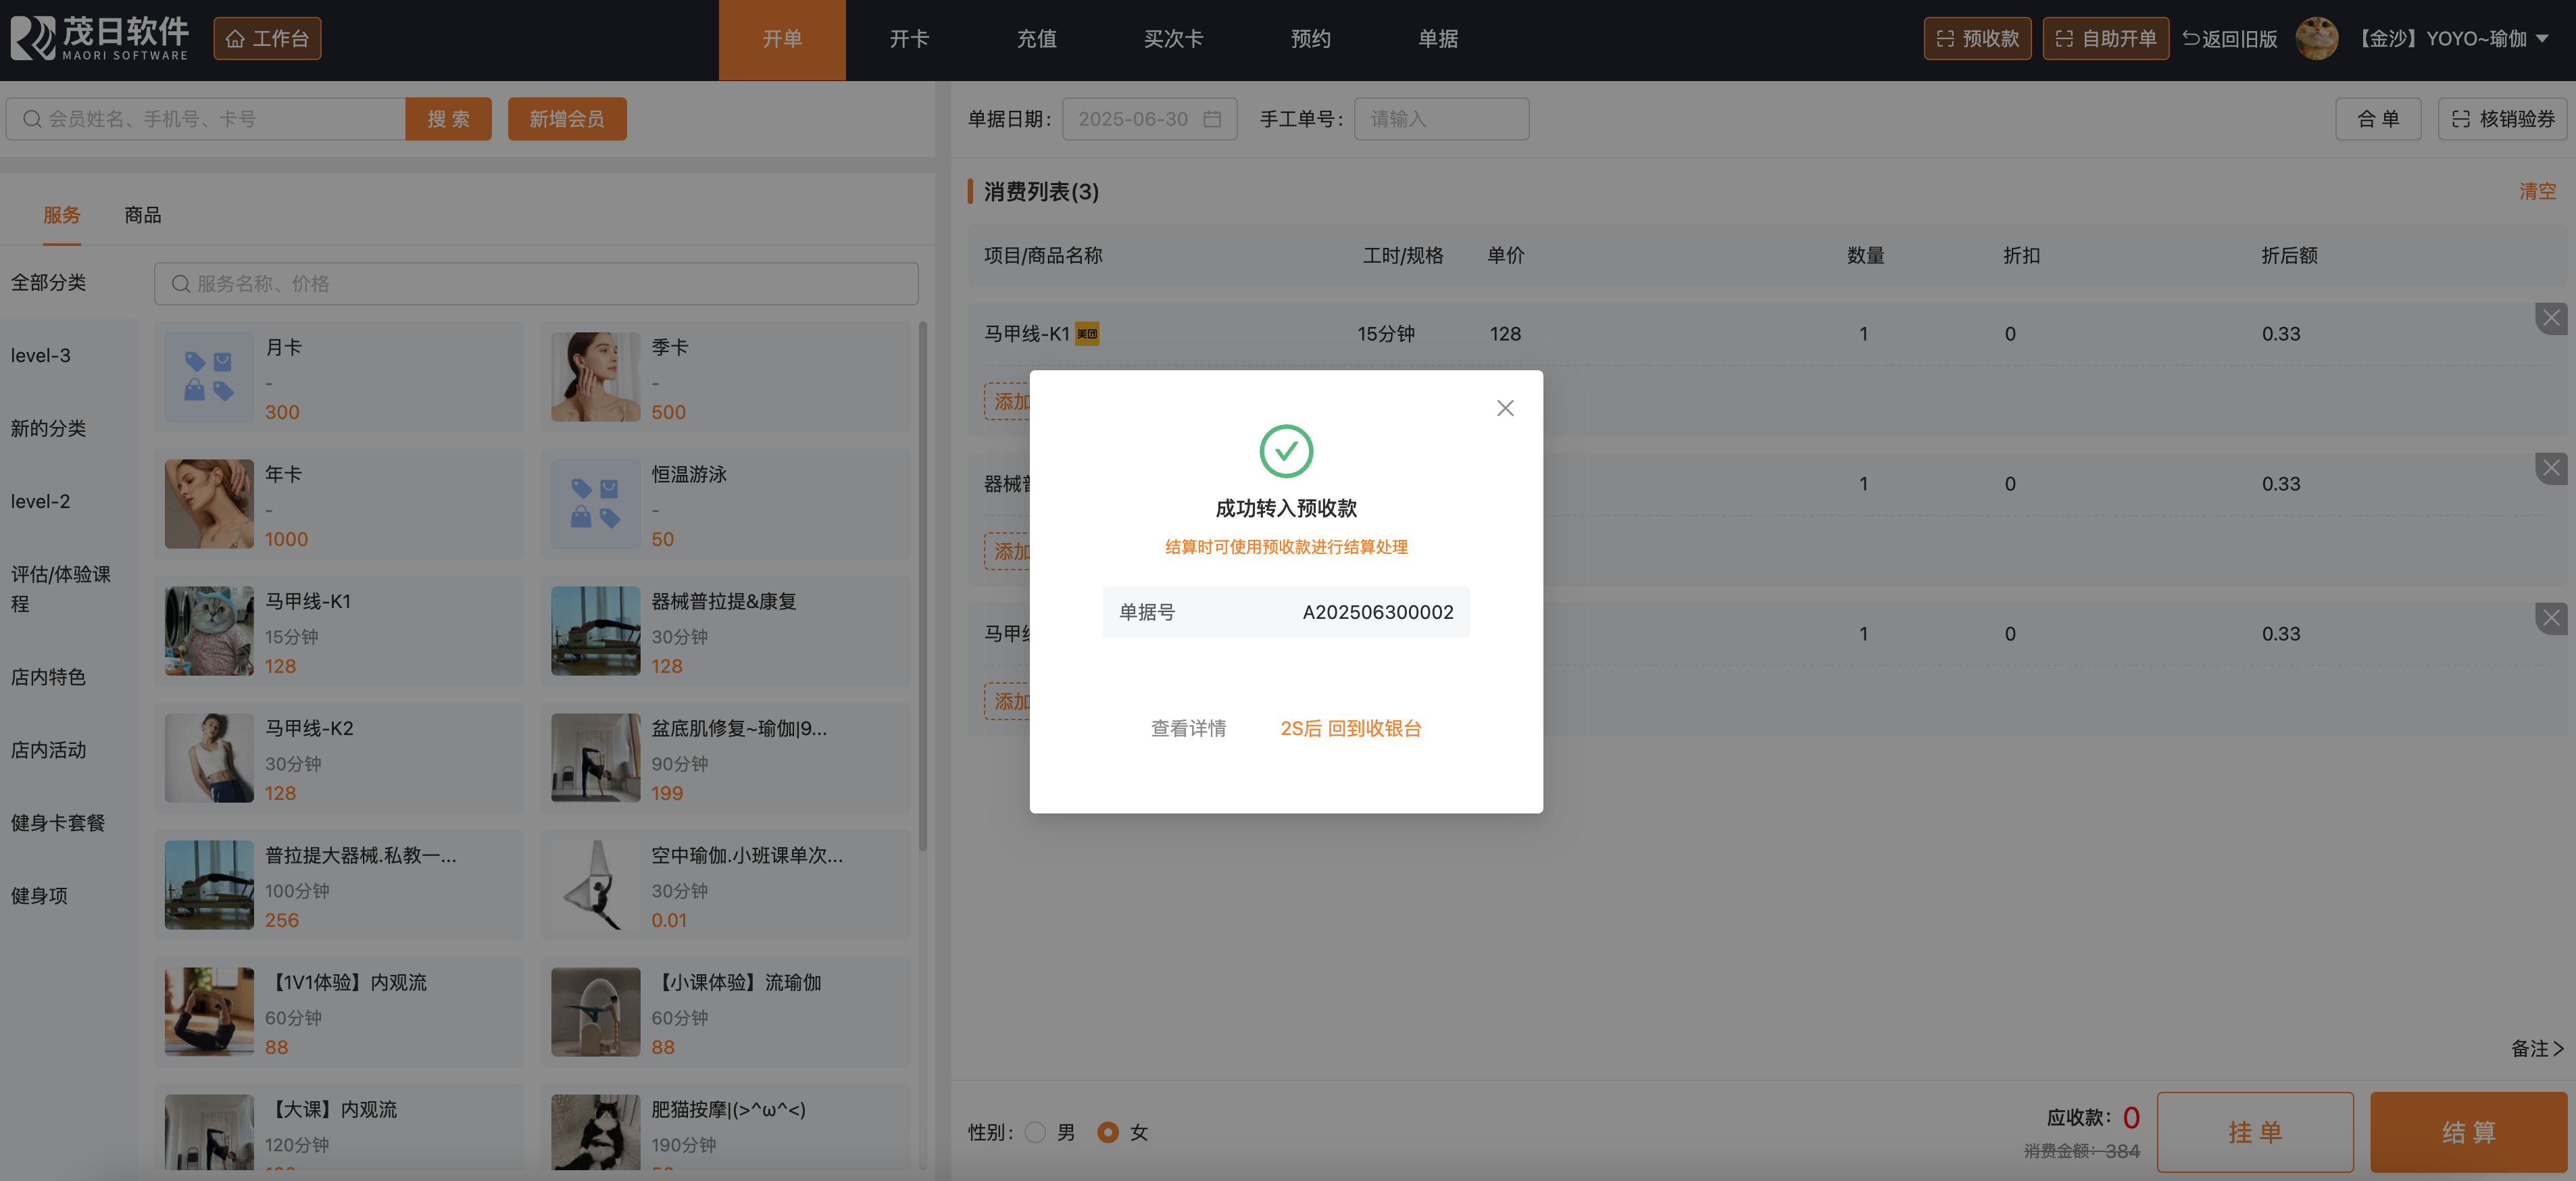Remove first 马甲线-K1 row with X
This screenshot has width=2576, height=1181.
[x=2551, y=318]
